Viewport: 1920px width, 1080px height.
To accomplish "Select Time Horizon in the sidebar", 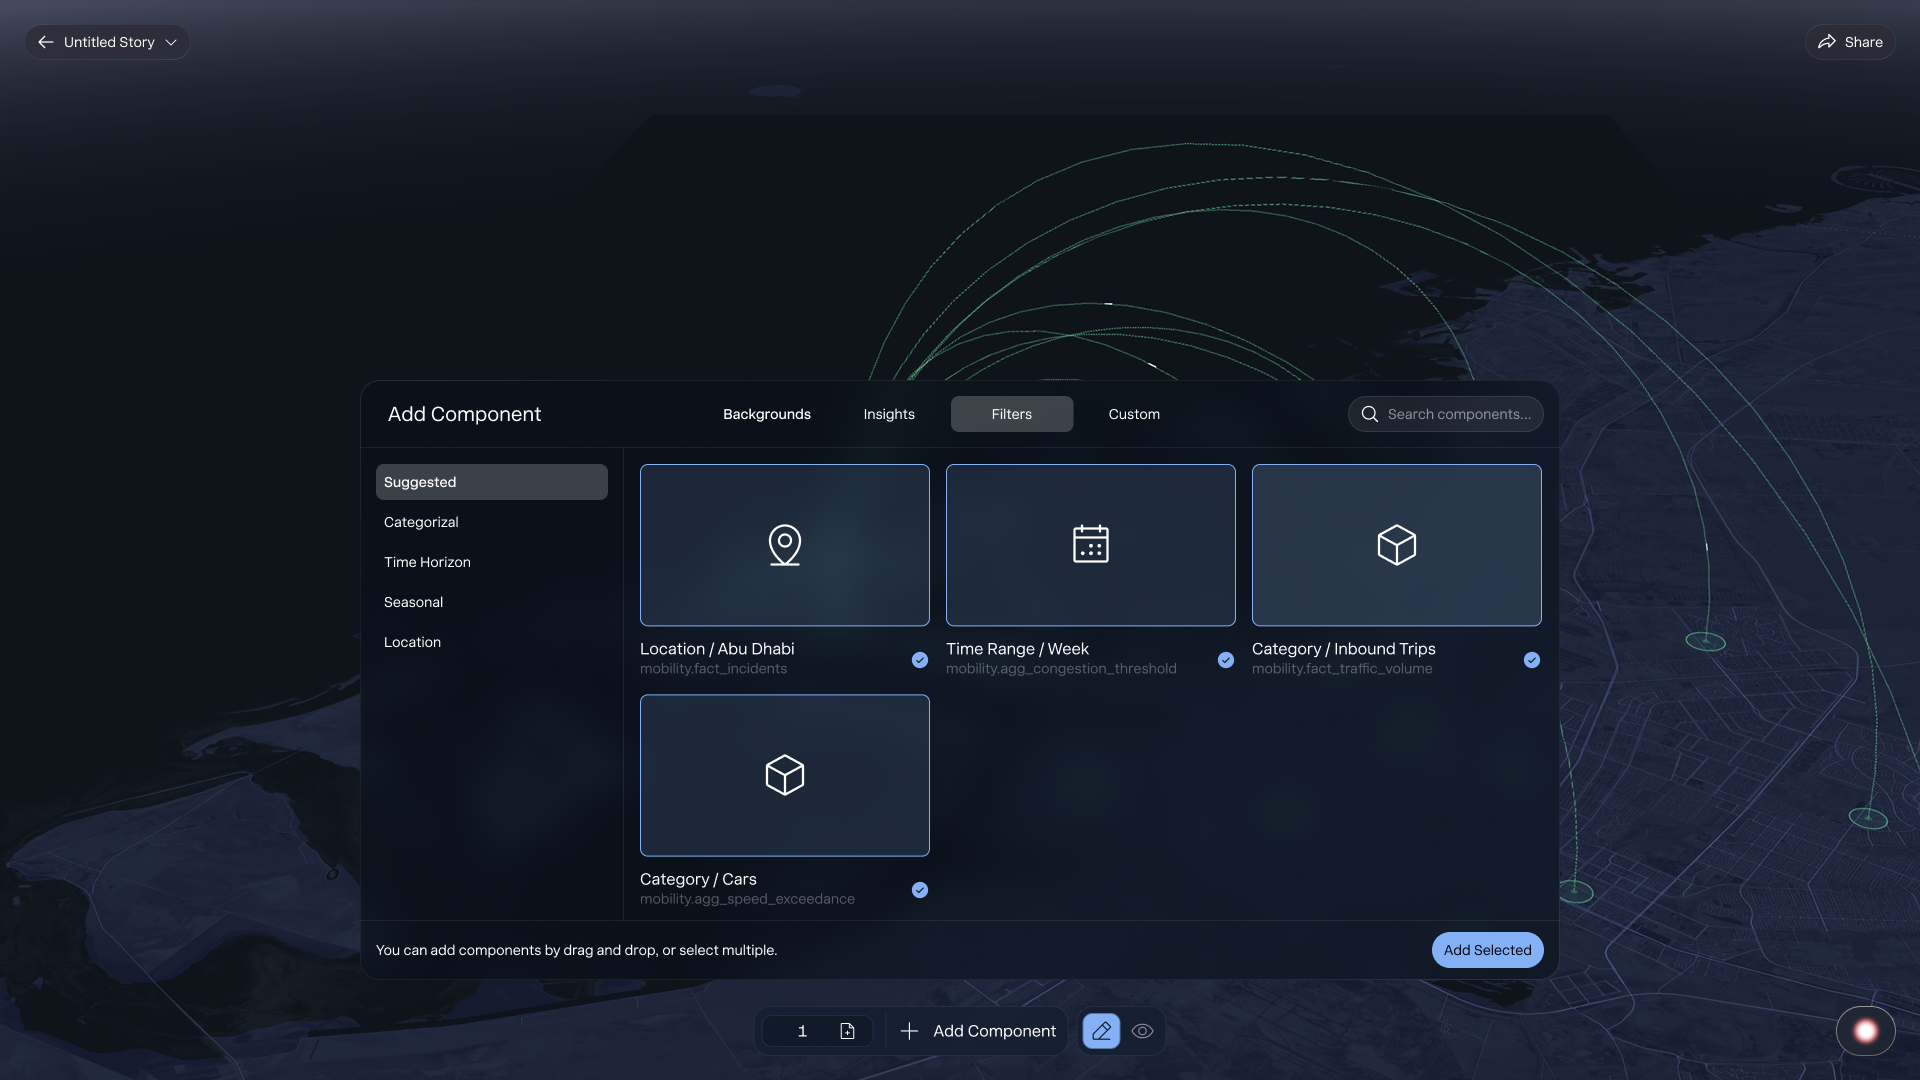I will coord(427,562).
